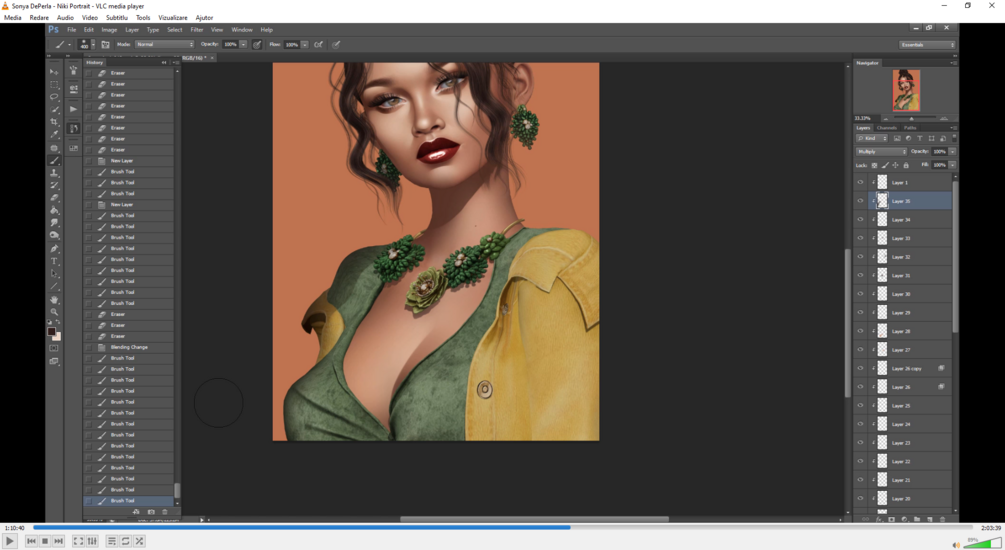Open VLC Media menu
Viewport: 1005px width, 550px height.
13,18
